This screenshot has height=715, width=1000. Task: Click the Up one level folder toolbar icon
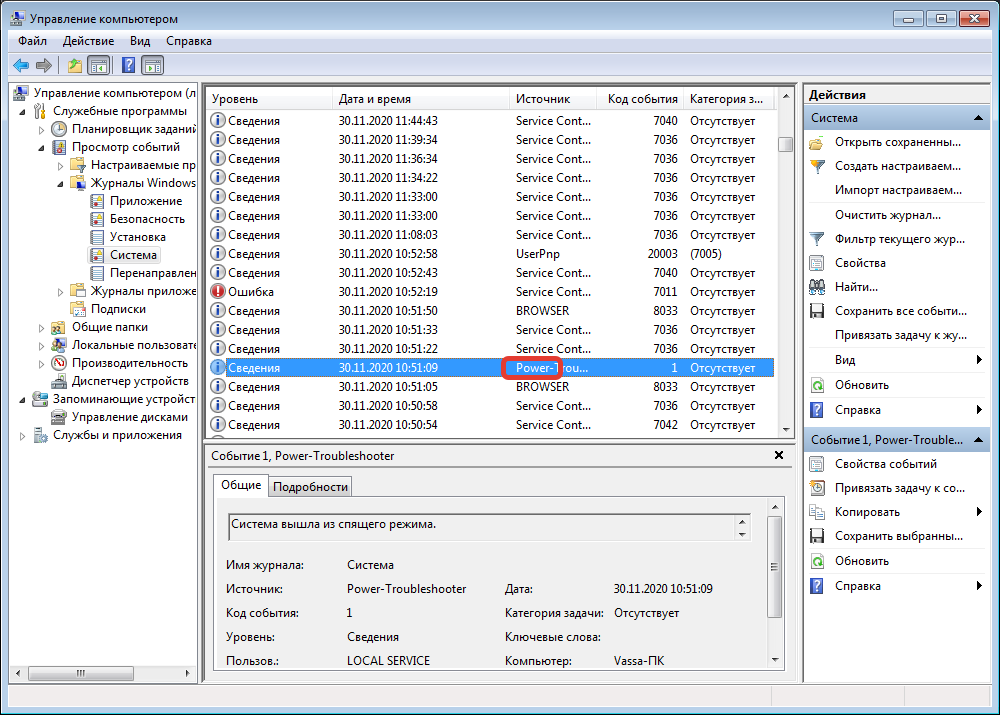pos(75,66)
